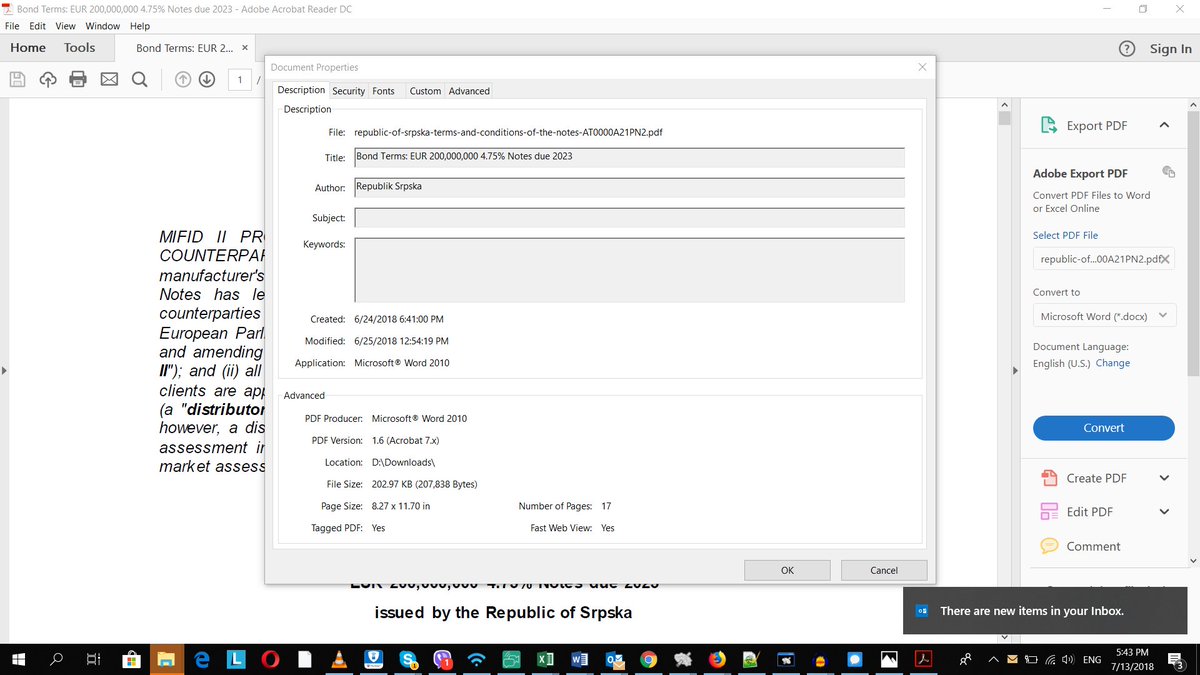Click the Export PDF tool icon
1200x675 pixels.
coord(1049,125)
